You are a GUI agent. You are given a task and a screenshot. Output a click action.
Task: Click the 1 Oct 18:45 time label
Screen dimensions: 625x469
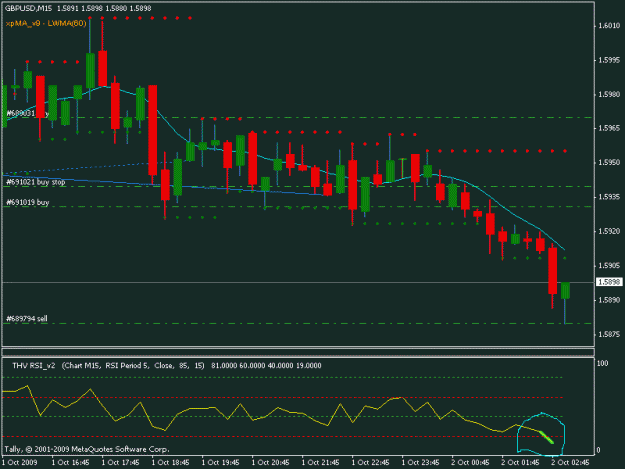(170, 463)
